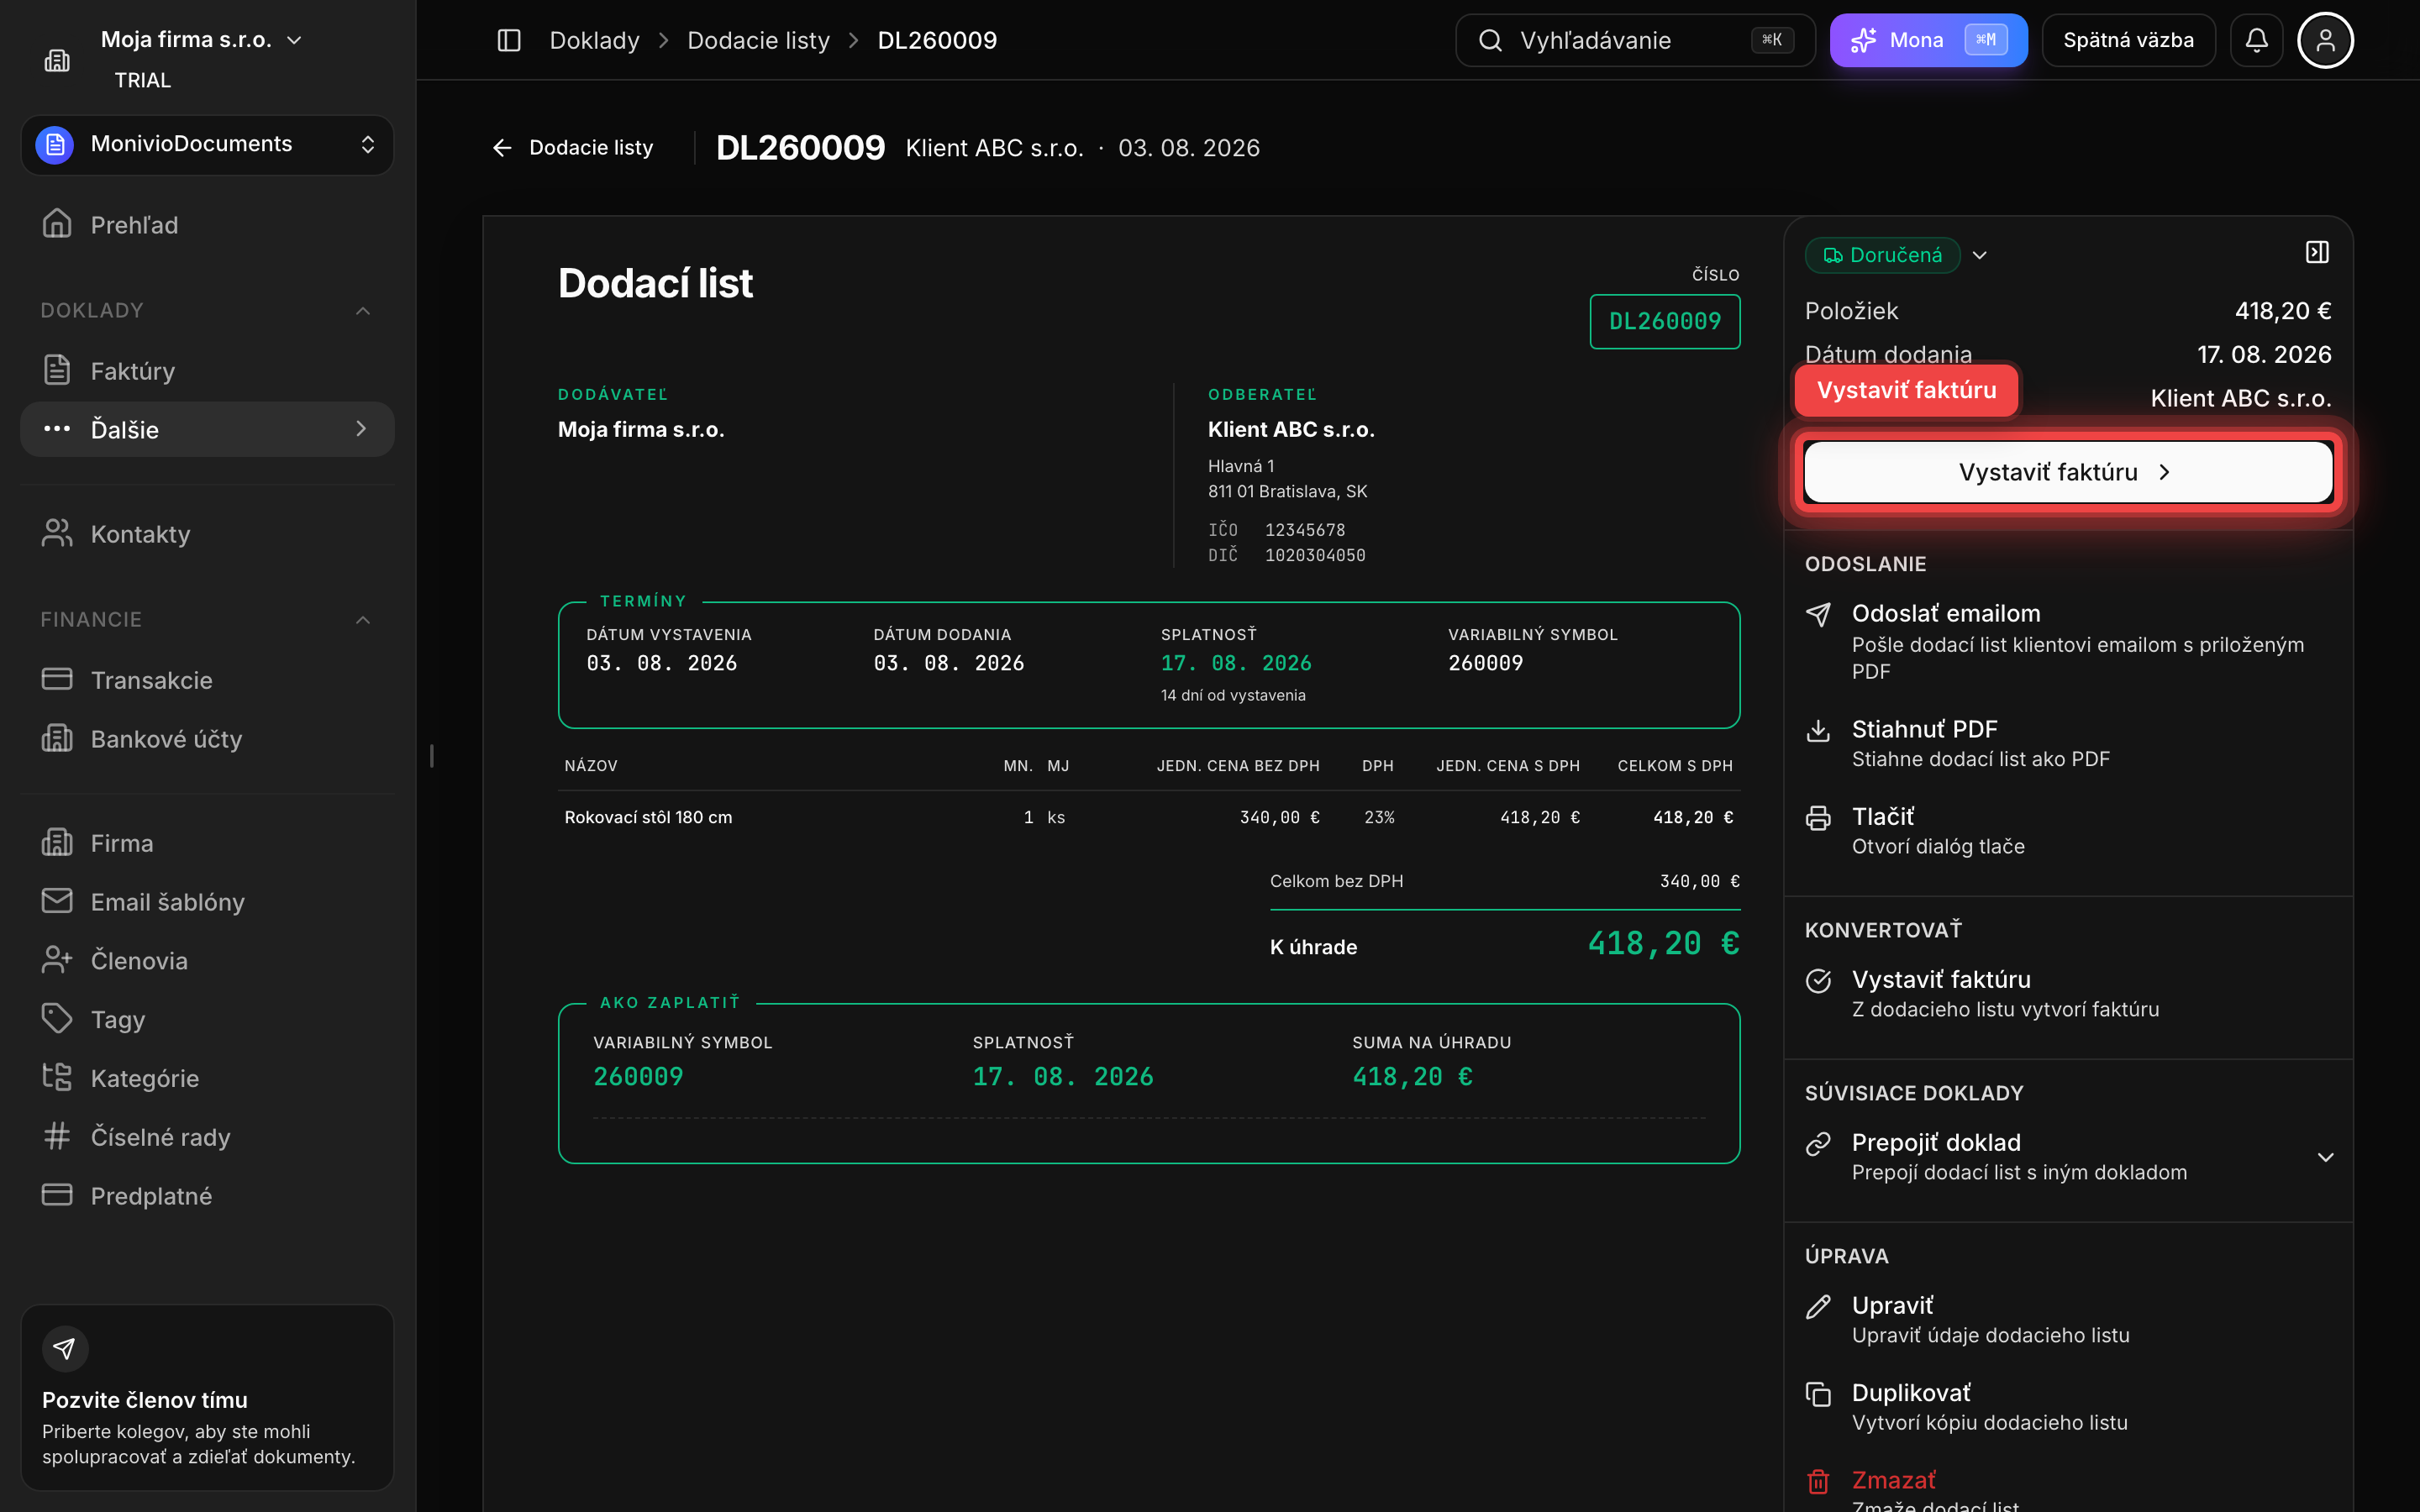Open the Moja firma s.r.o. company dropdown
Screen dimensions: 2420x1512
click(200, 40)
